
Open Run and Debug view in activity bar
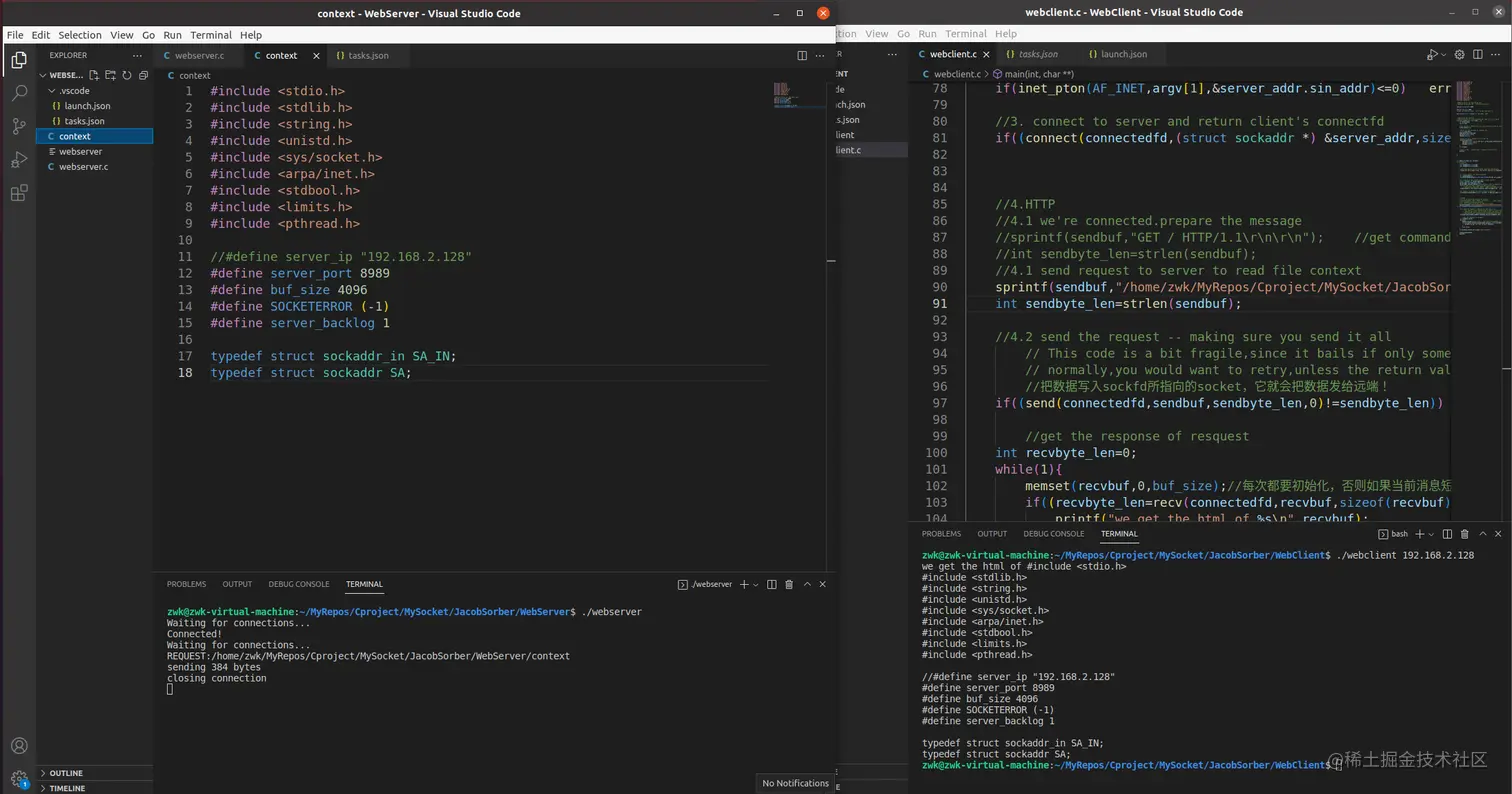tap(19, 160)
